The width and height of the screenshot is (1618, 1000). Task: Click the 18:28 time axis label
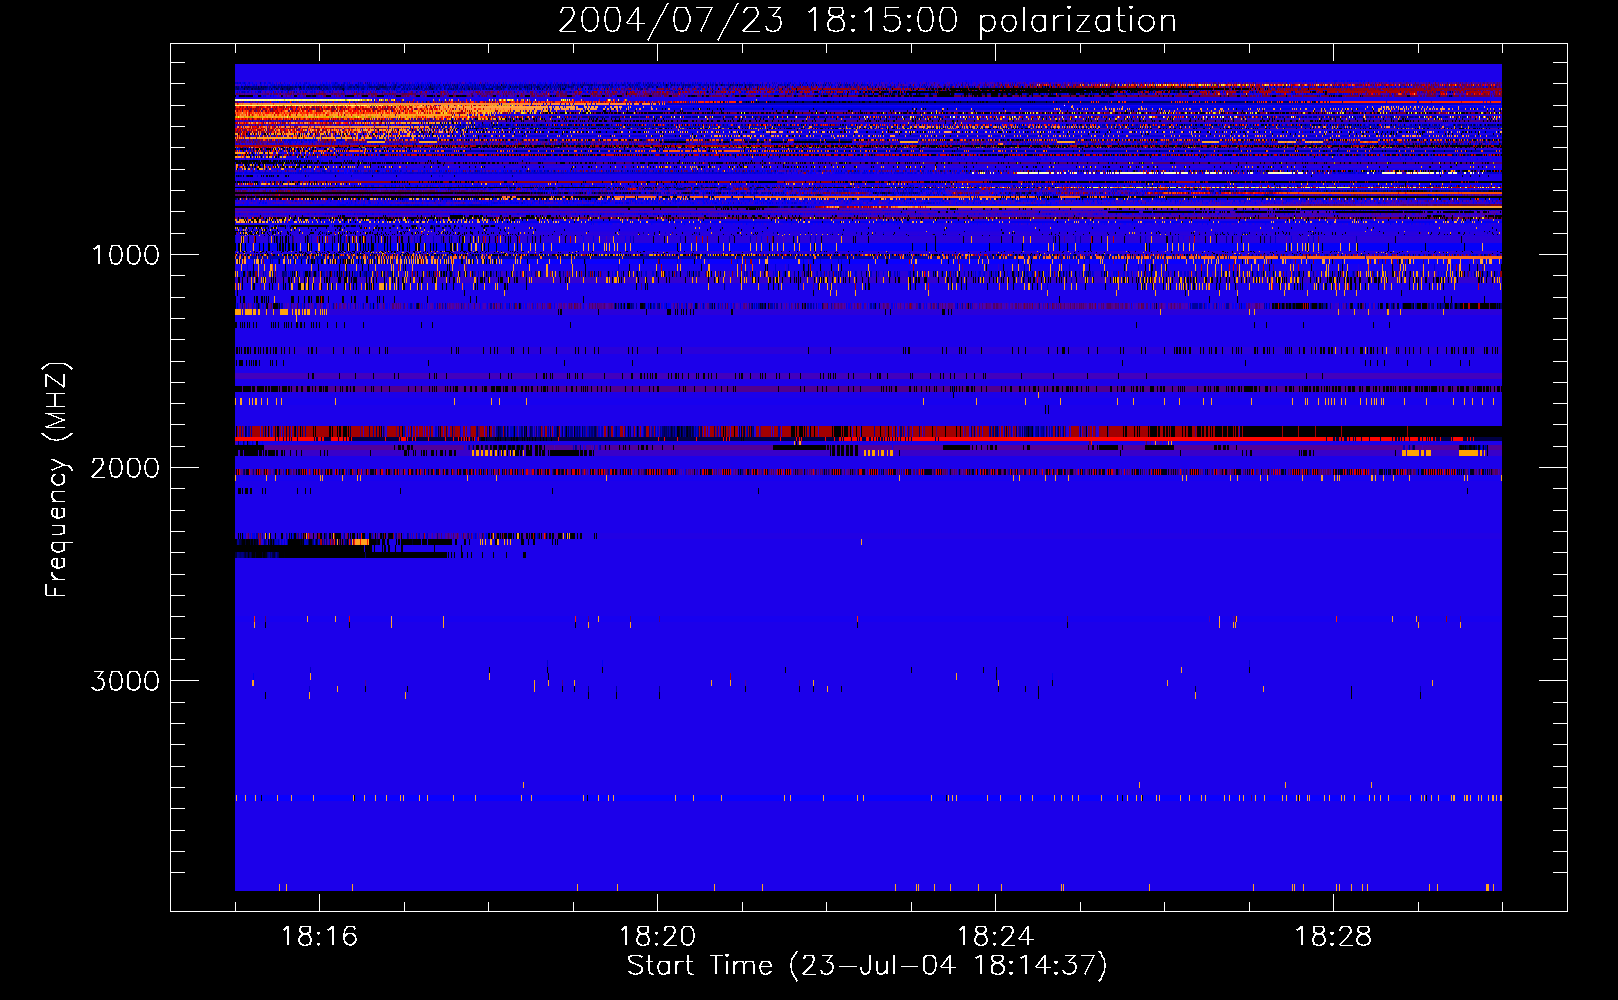point(1333,937)
